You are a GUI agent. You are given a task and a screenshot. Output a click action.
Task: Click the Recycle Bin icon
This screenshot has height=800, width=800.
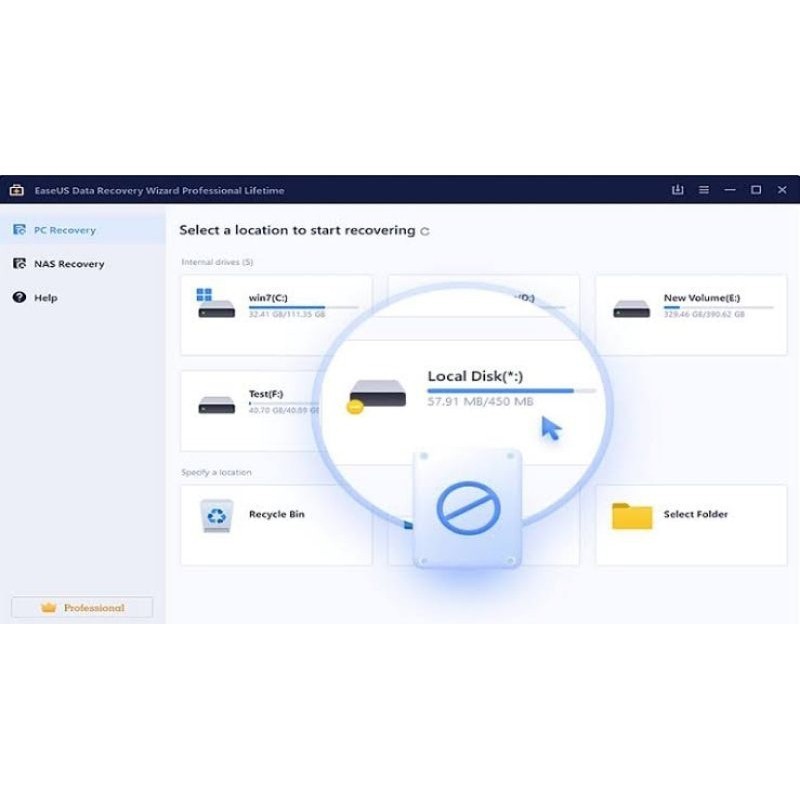[x=217, y=515]
